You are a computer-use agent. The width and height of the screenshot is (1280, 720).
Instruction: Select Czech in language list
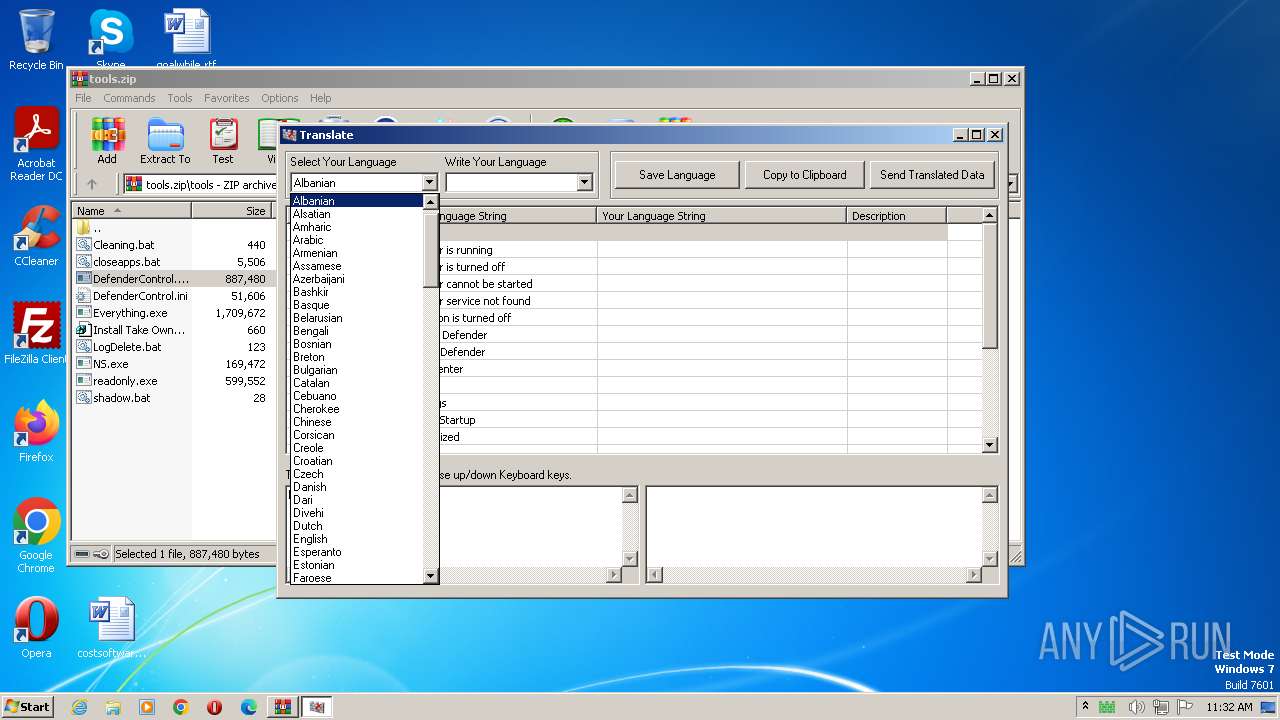tap(357, 474)
